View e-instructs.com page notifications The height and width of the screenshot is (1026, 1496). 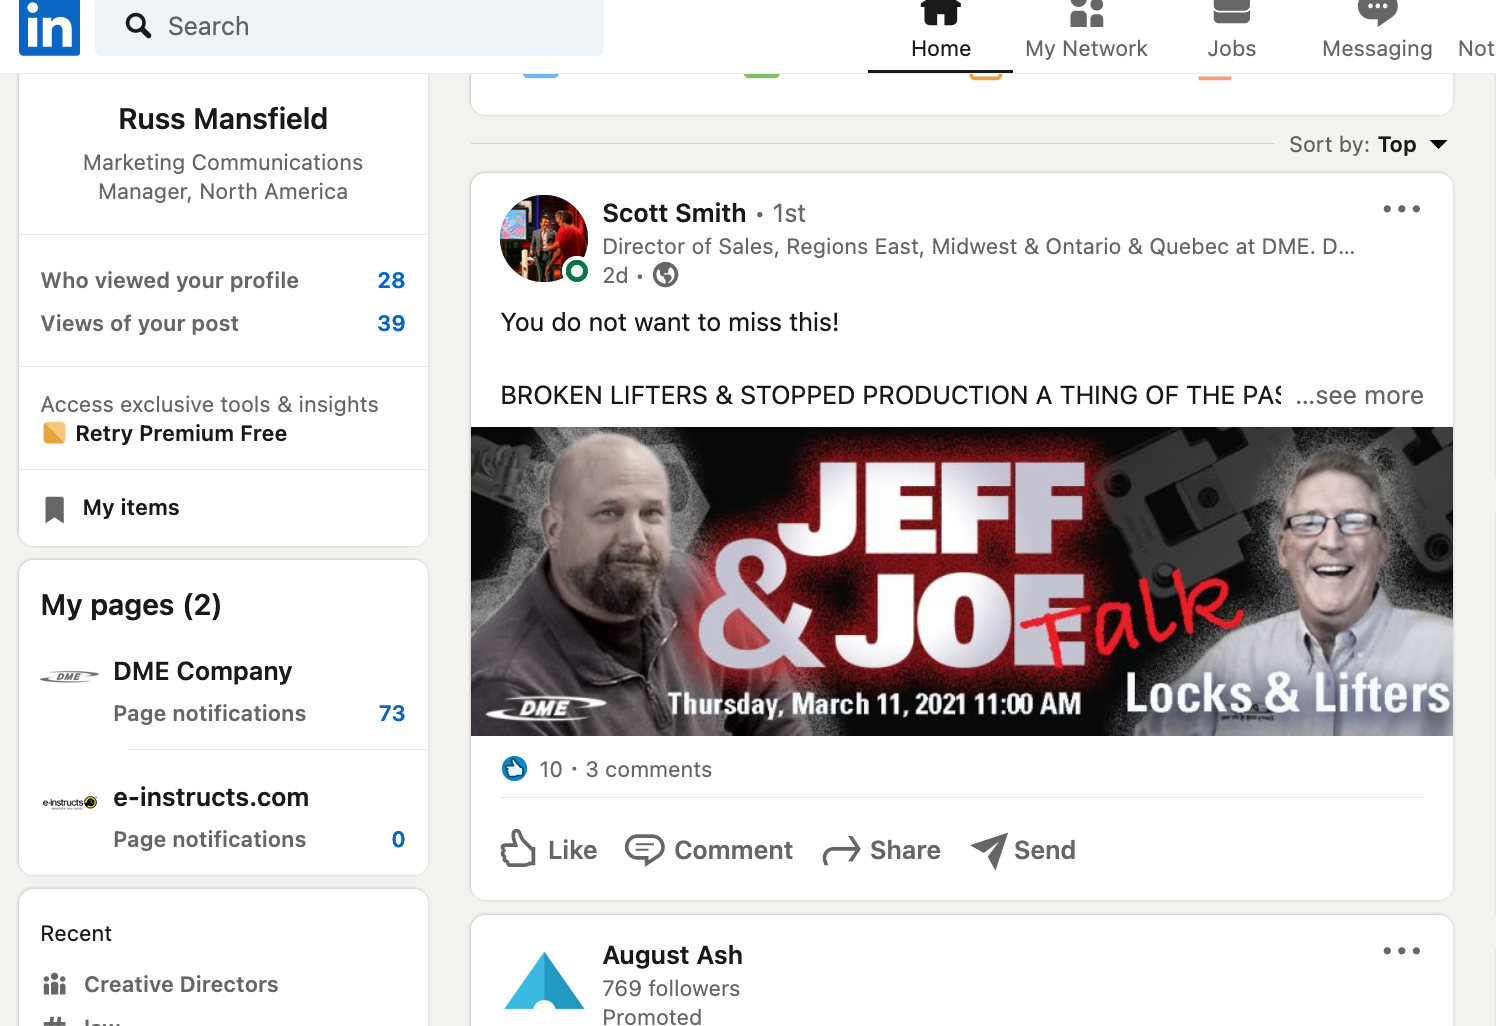click(x=259, y=839)
